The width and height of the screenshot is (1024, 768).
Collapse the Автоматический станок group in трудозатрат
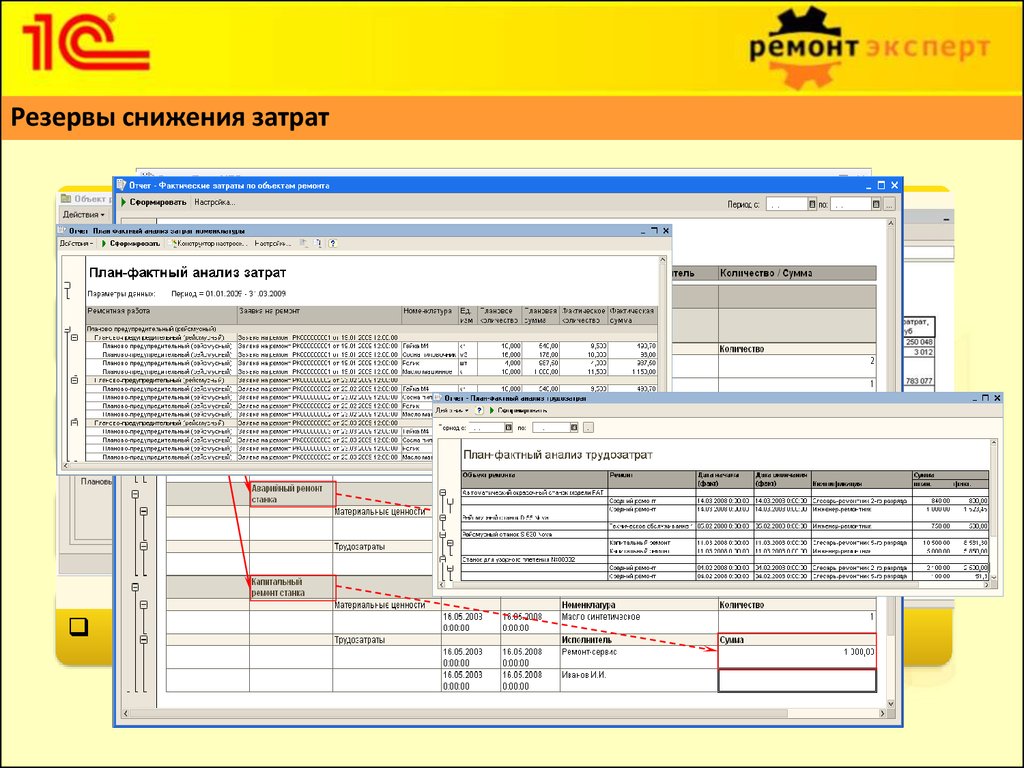(443, 492)
